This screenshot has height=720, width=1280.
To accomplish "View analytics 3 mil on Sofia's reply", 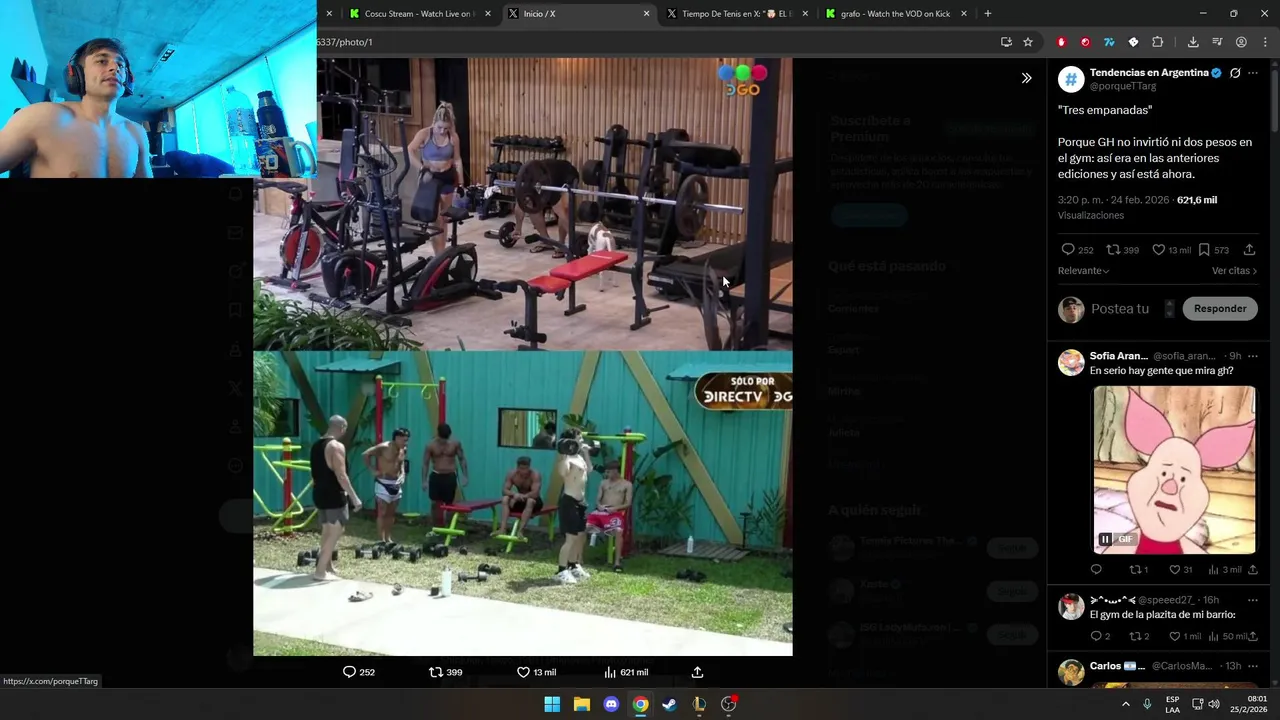I will pyautogui.click(x=1224, y=570).
